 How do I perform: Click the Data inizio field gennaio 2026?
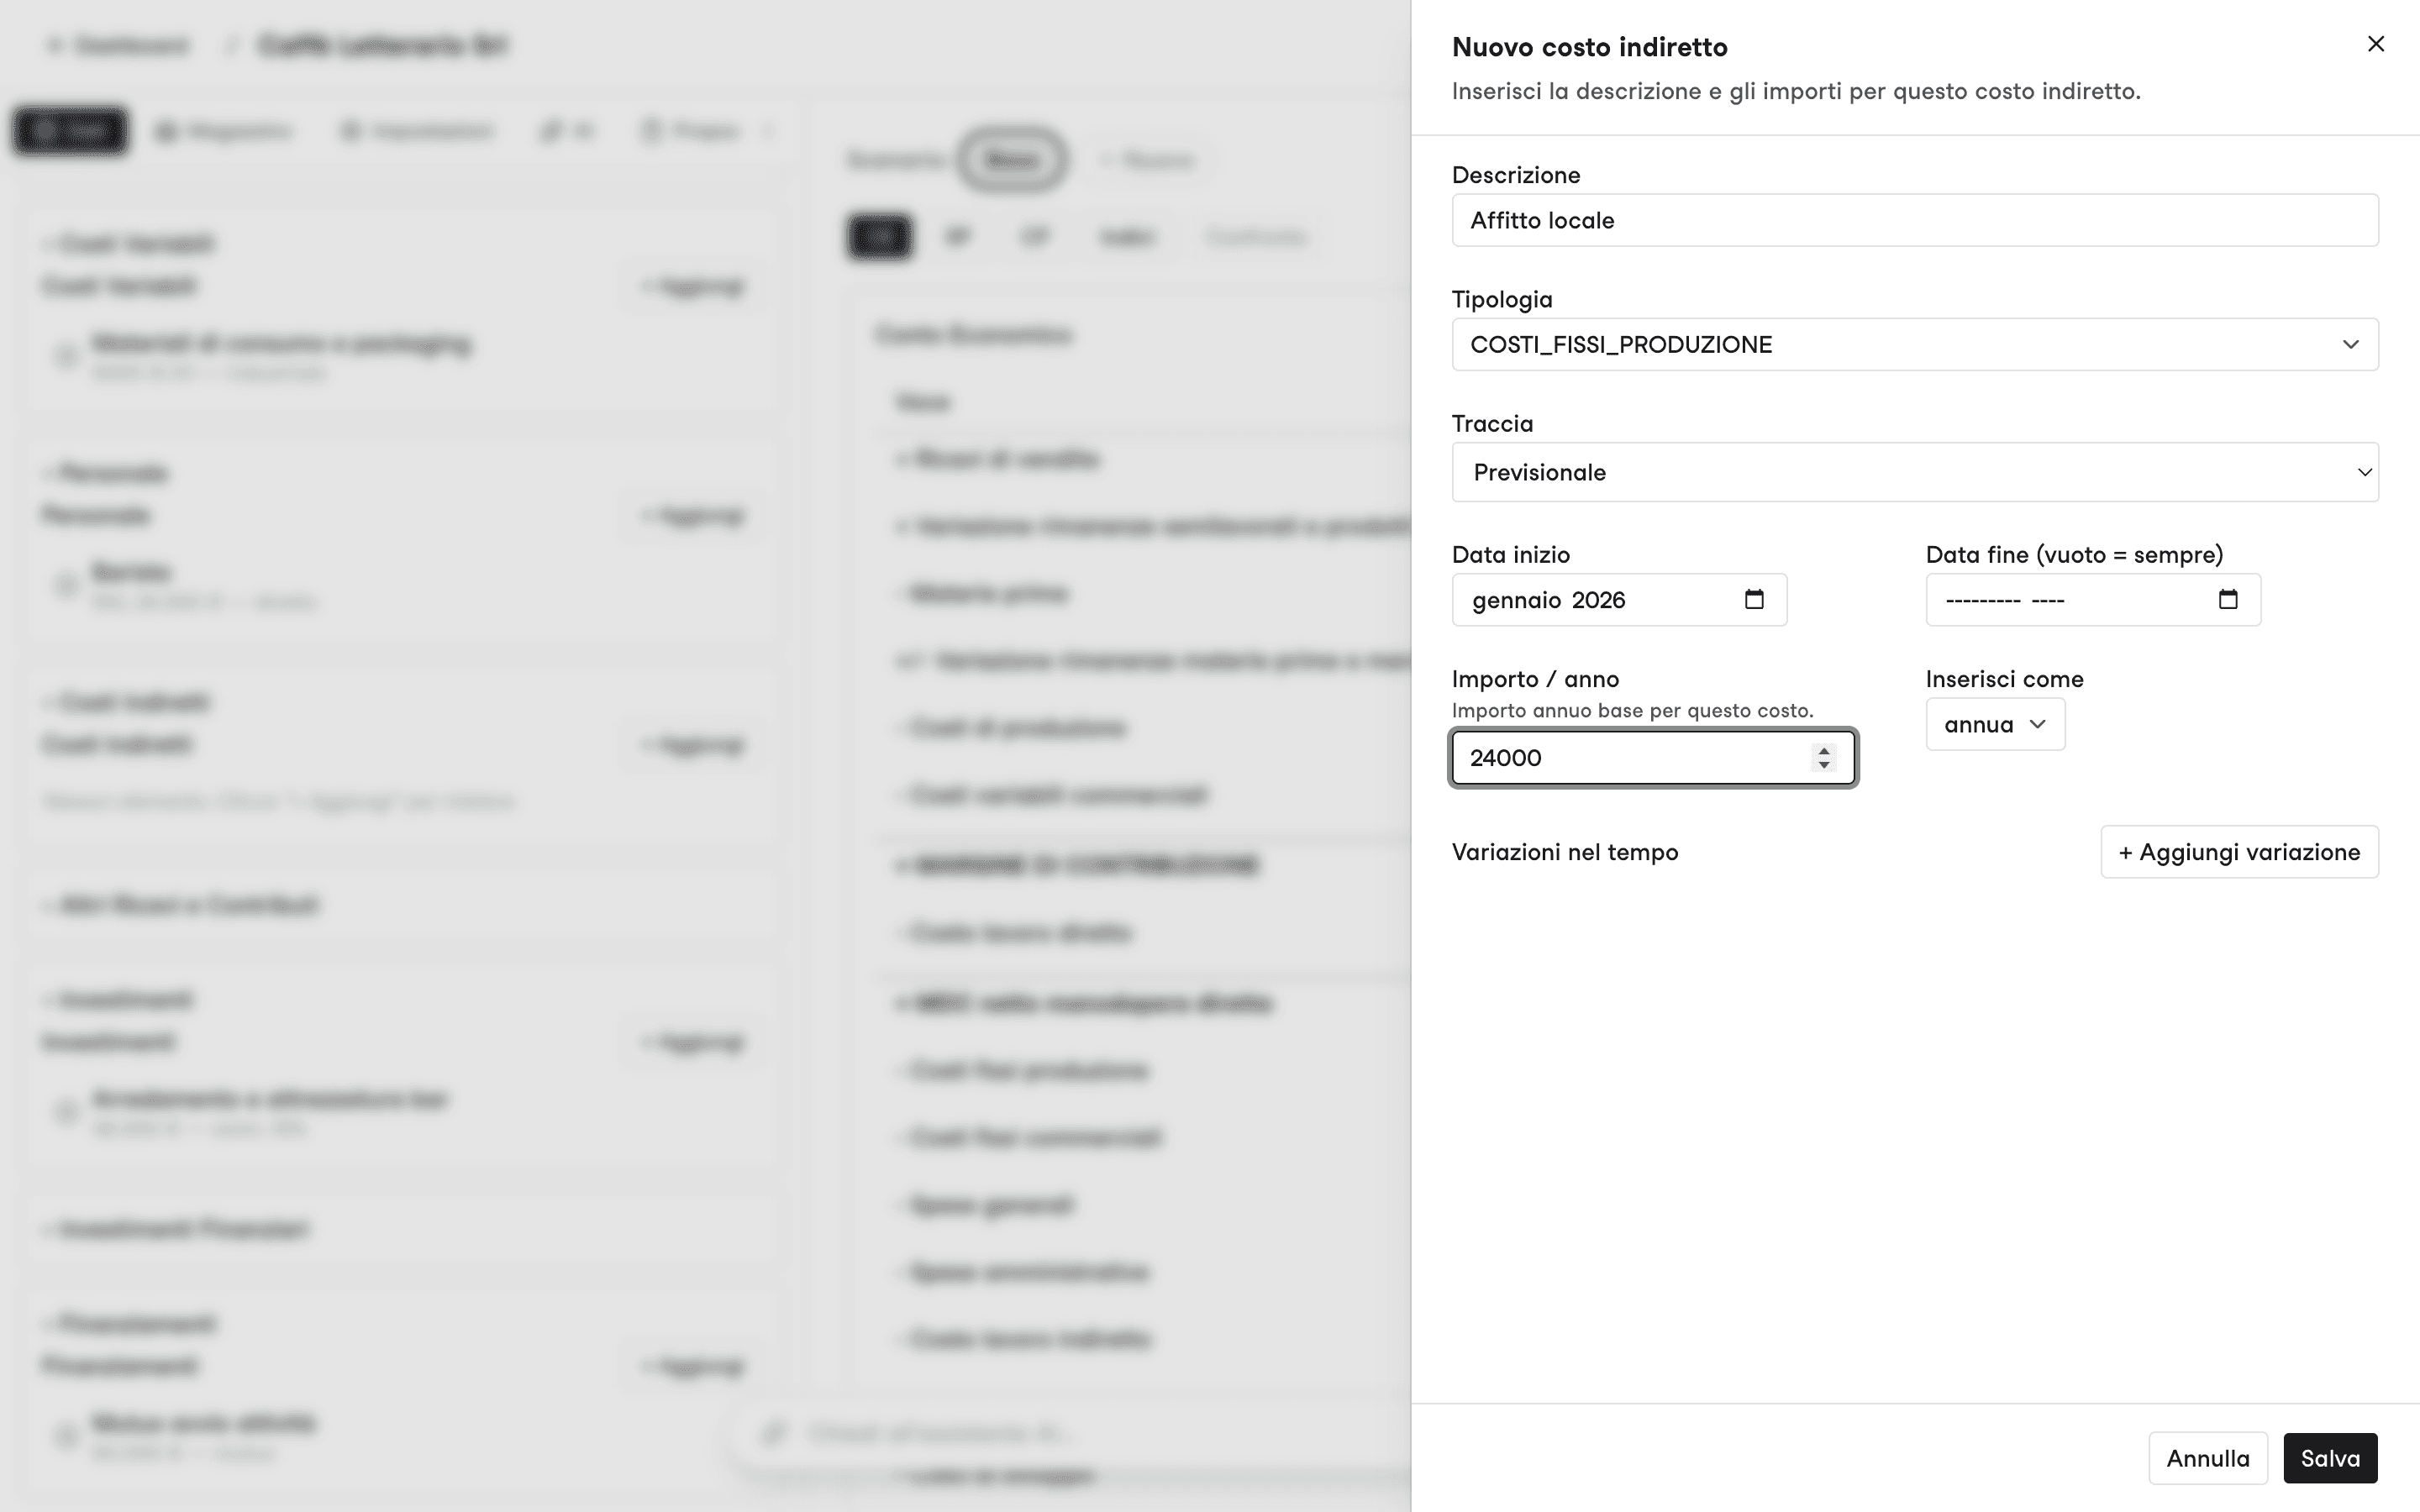[x=1618, y=600]
